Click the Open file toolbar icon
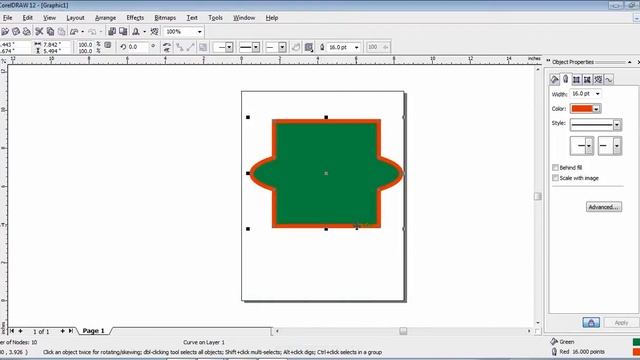640x360 pixels. pos(5,31)
